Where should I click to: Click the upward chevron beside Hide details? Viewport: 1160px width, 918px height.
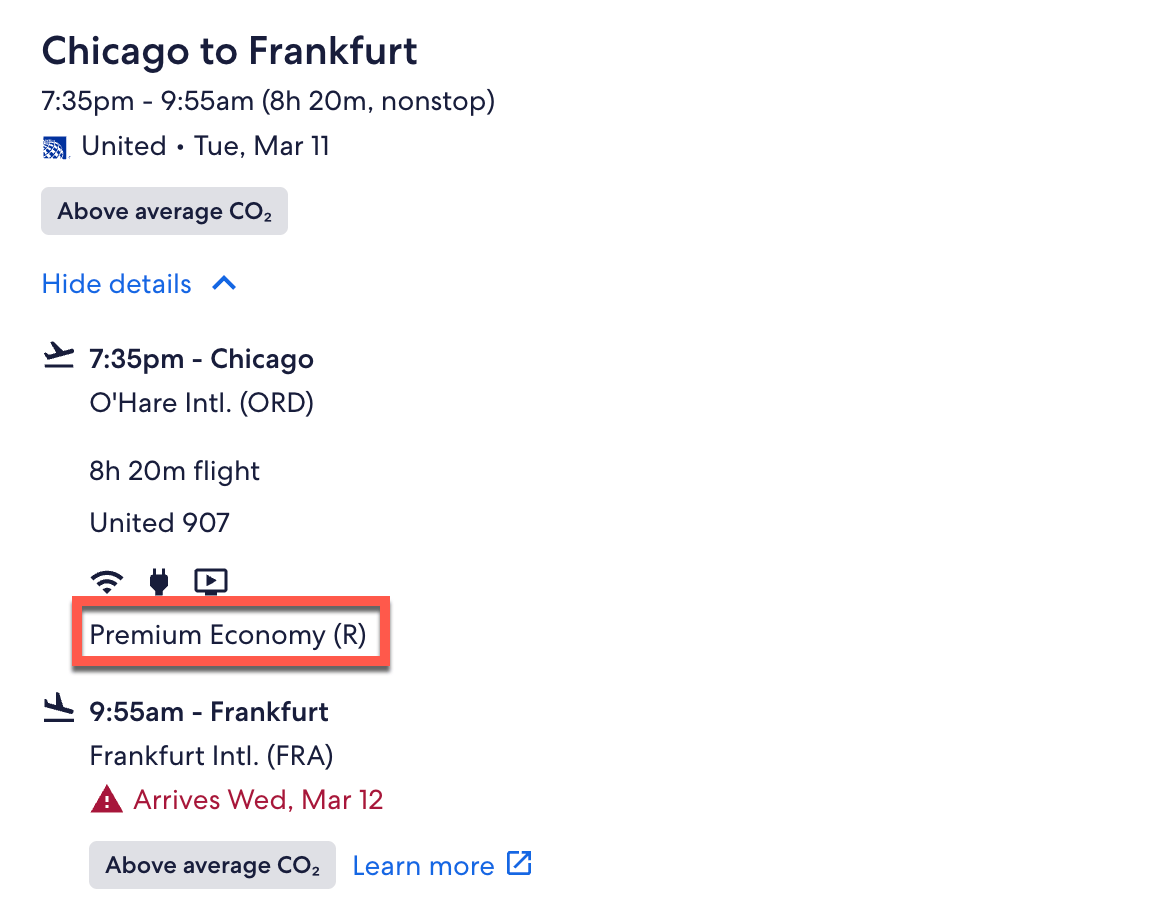225,284
